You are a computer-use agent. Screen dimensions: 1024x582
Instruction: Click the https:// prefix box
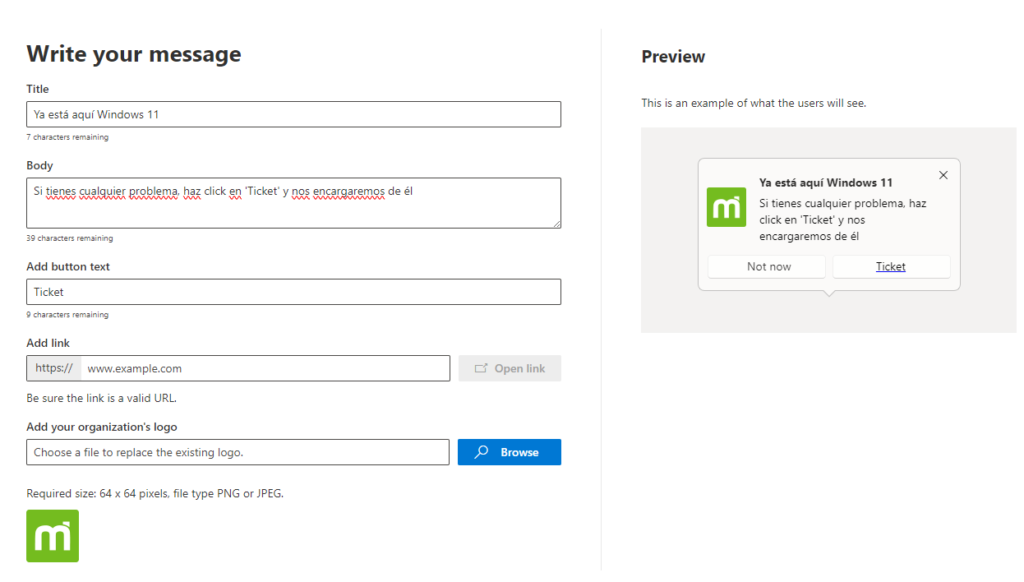54,368
